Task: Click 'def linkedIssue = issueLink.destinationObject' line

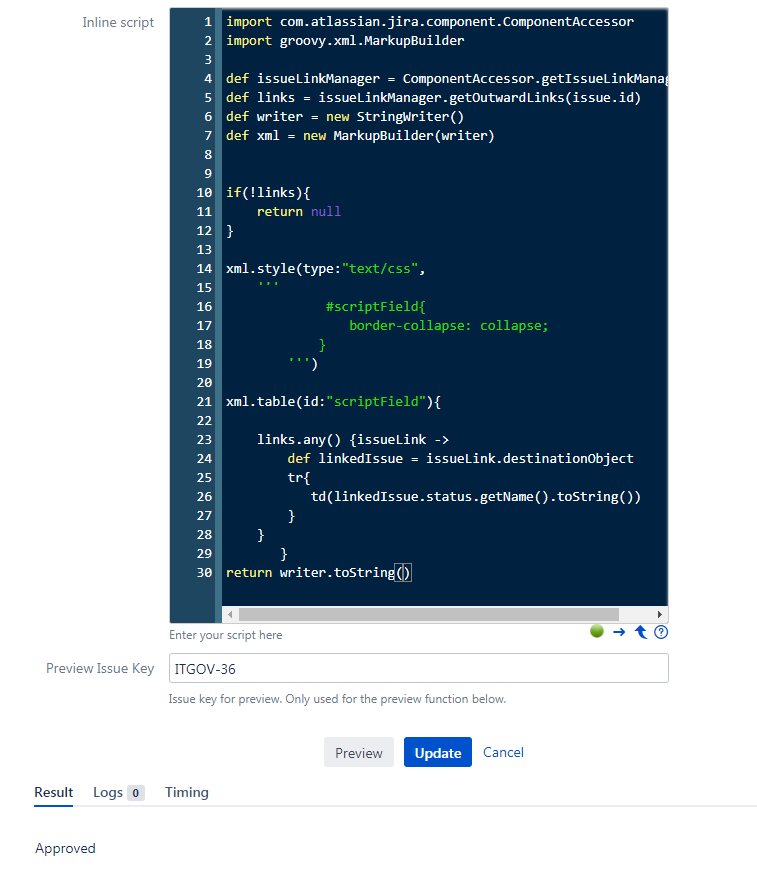Action: pyautogui.click(x=460, y=458)
